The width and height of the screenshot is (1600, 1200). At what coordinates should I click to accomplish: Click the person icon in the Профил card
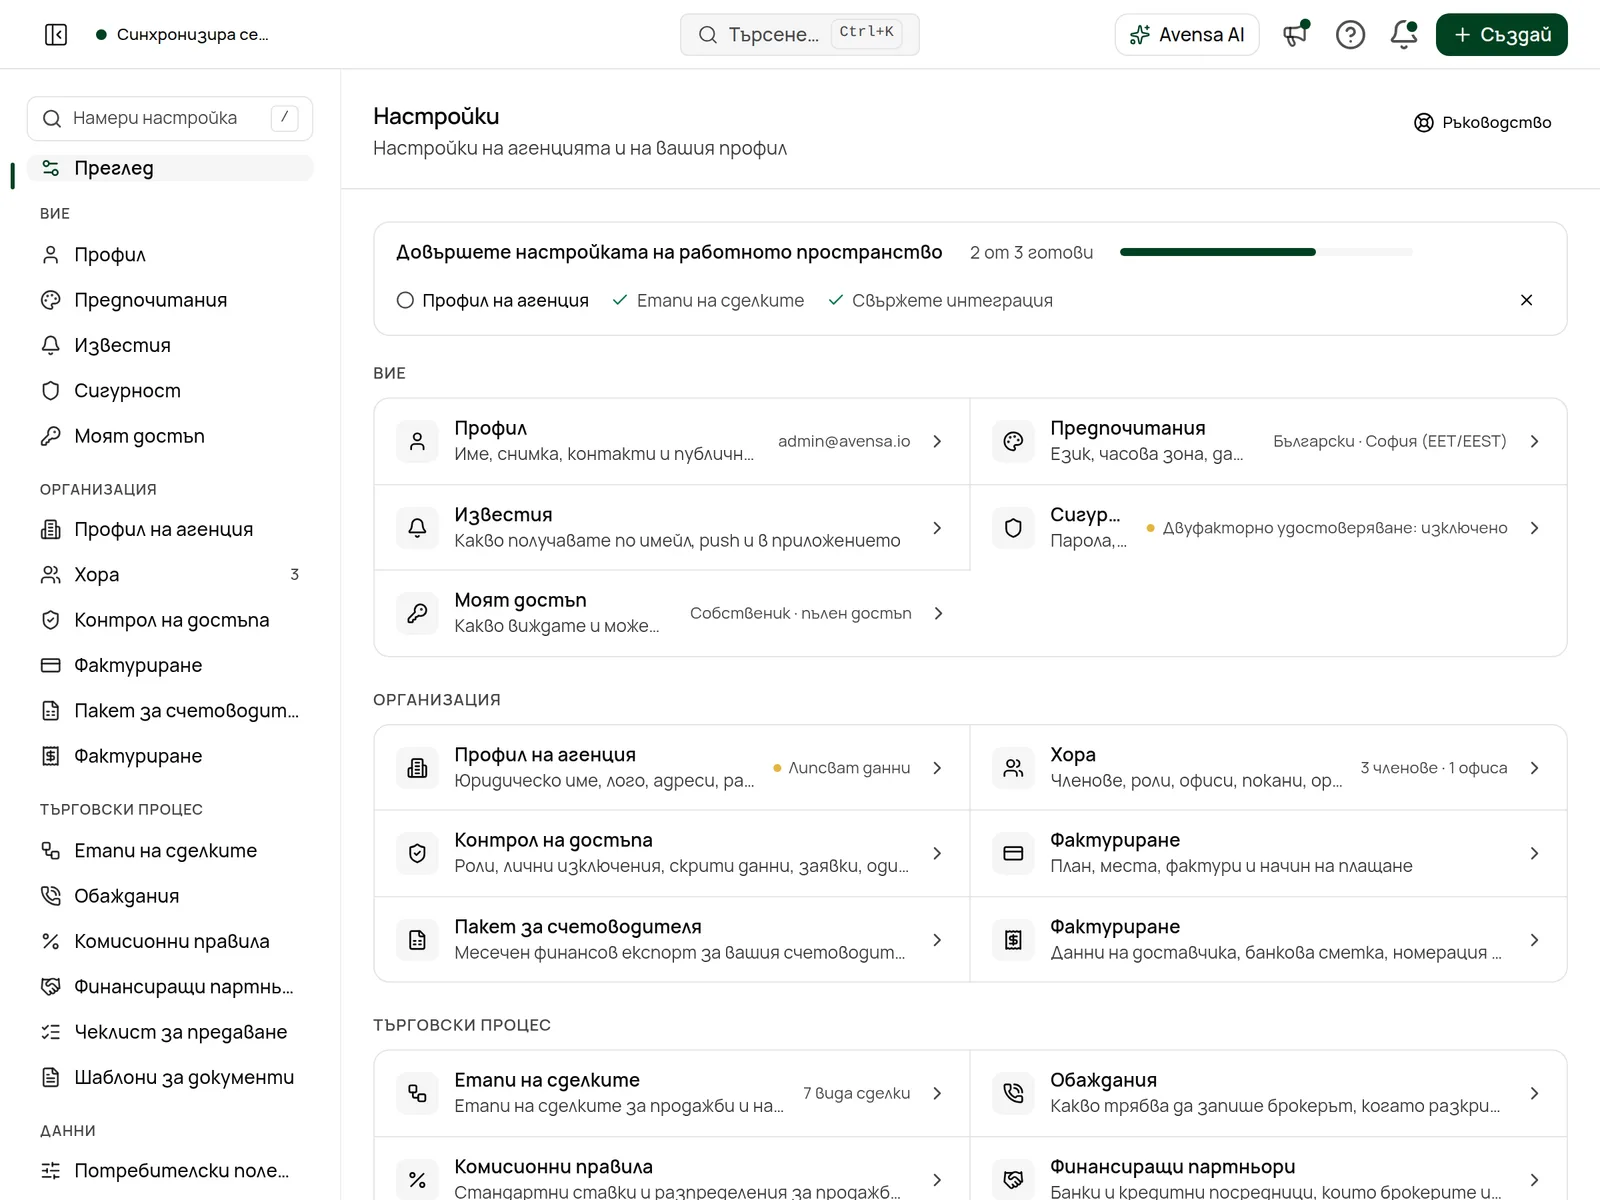(x=417, y=441)
